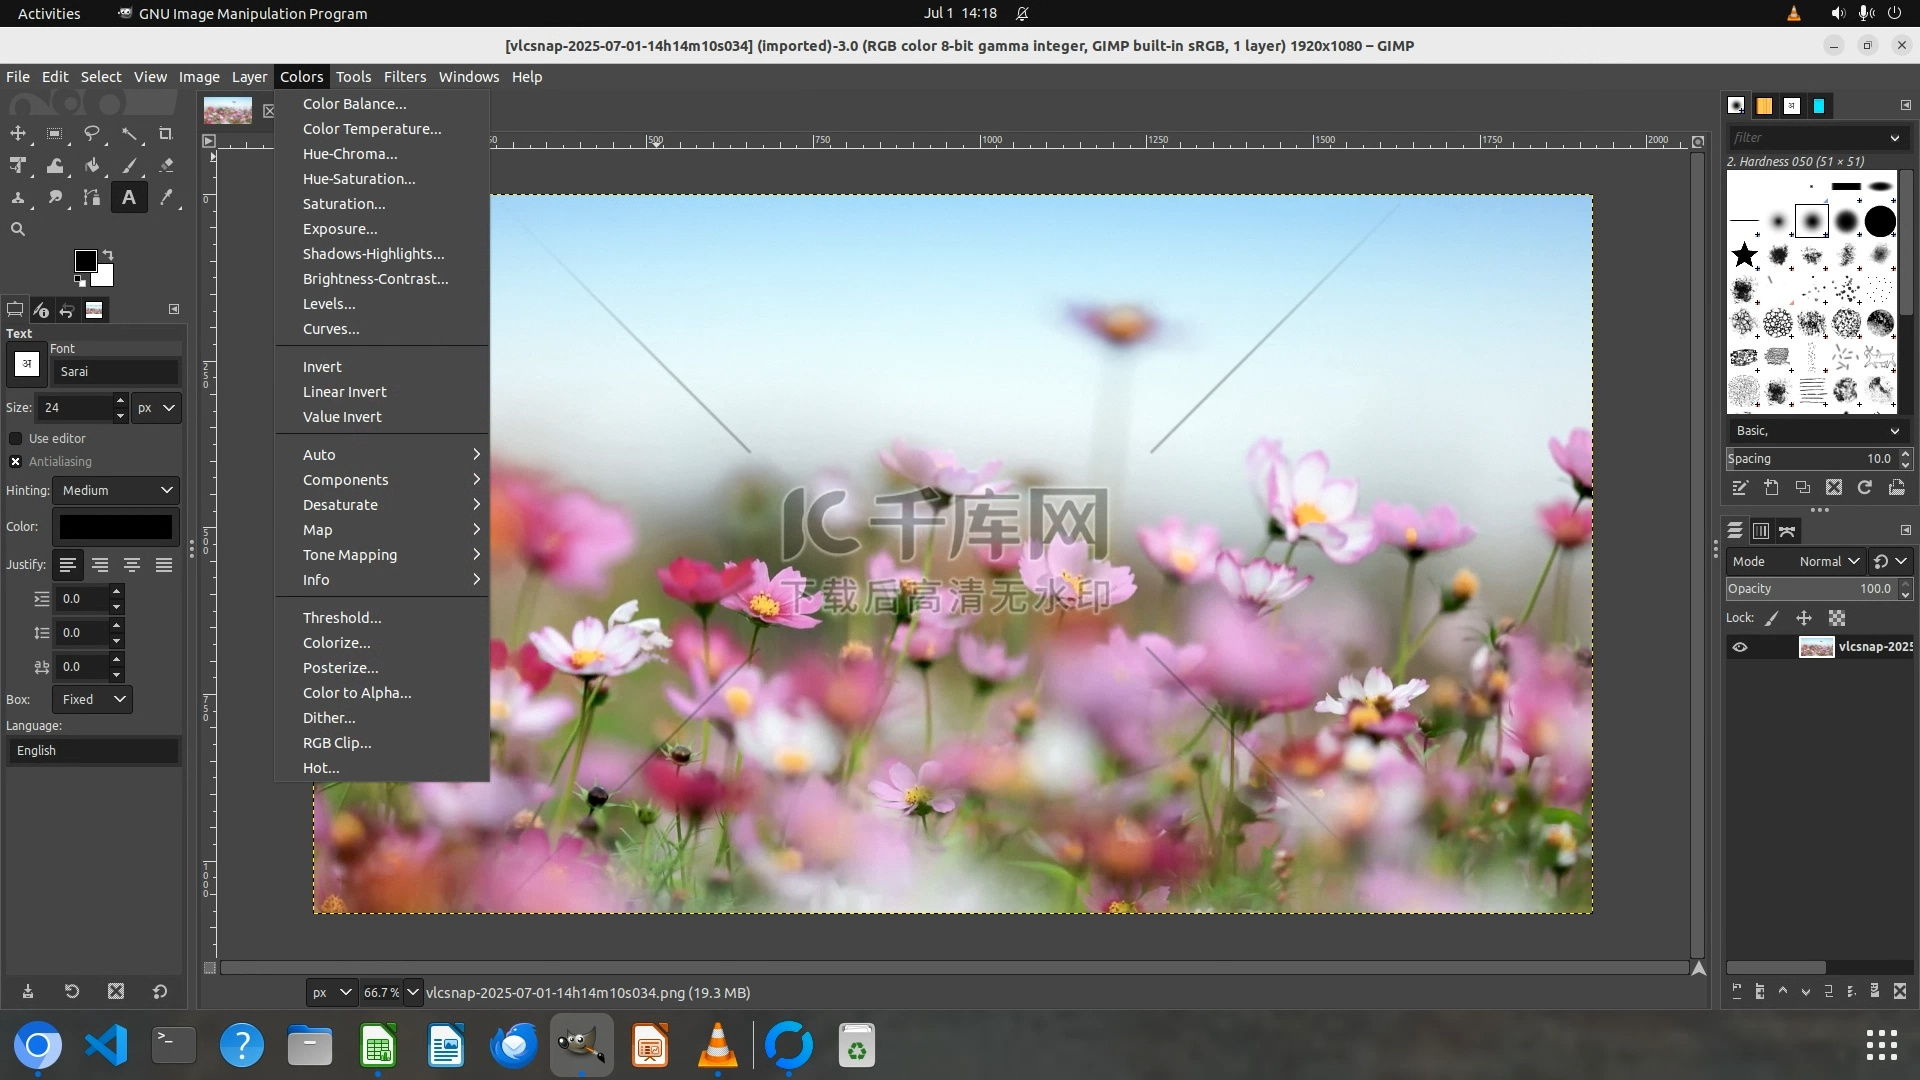Enable the Use editor checkbox
1920x1080 pixels.
16,438
